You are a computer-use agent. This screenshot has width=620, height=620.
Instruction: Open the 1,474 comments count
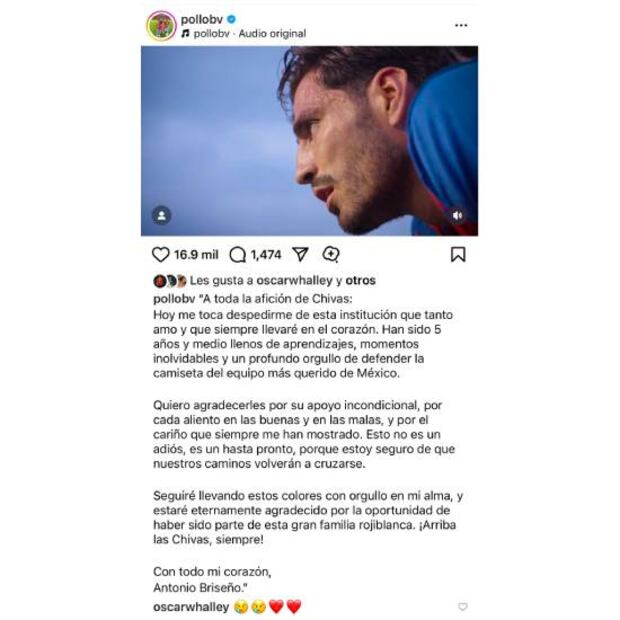pyautogui.click(x=266, y=255)
